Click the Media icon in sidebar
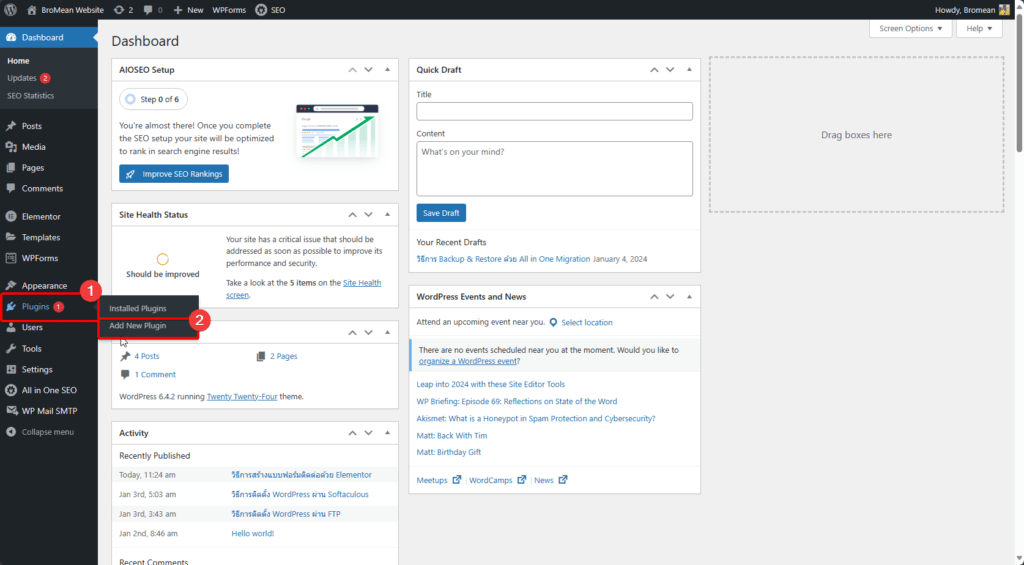1024x565 pixels. point(11,147)
